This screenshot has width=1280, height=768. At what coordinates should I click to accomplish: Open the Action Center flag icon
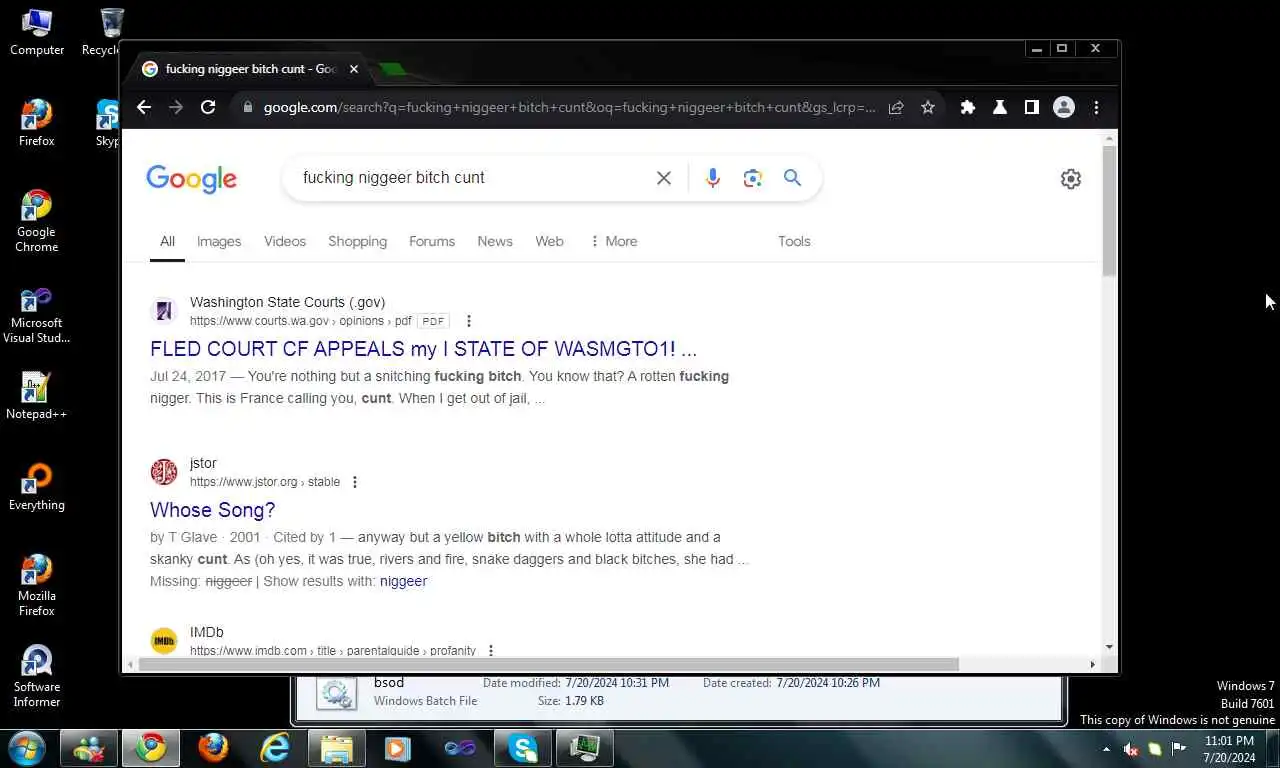point(1179,749)
